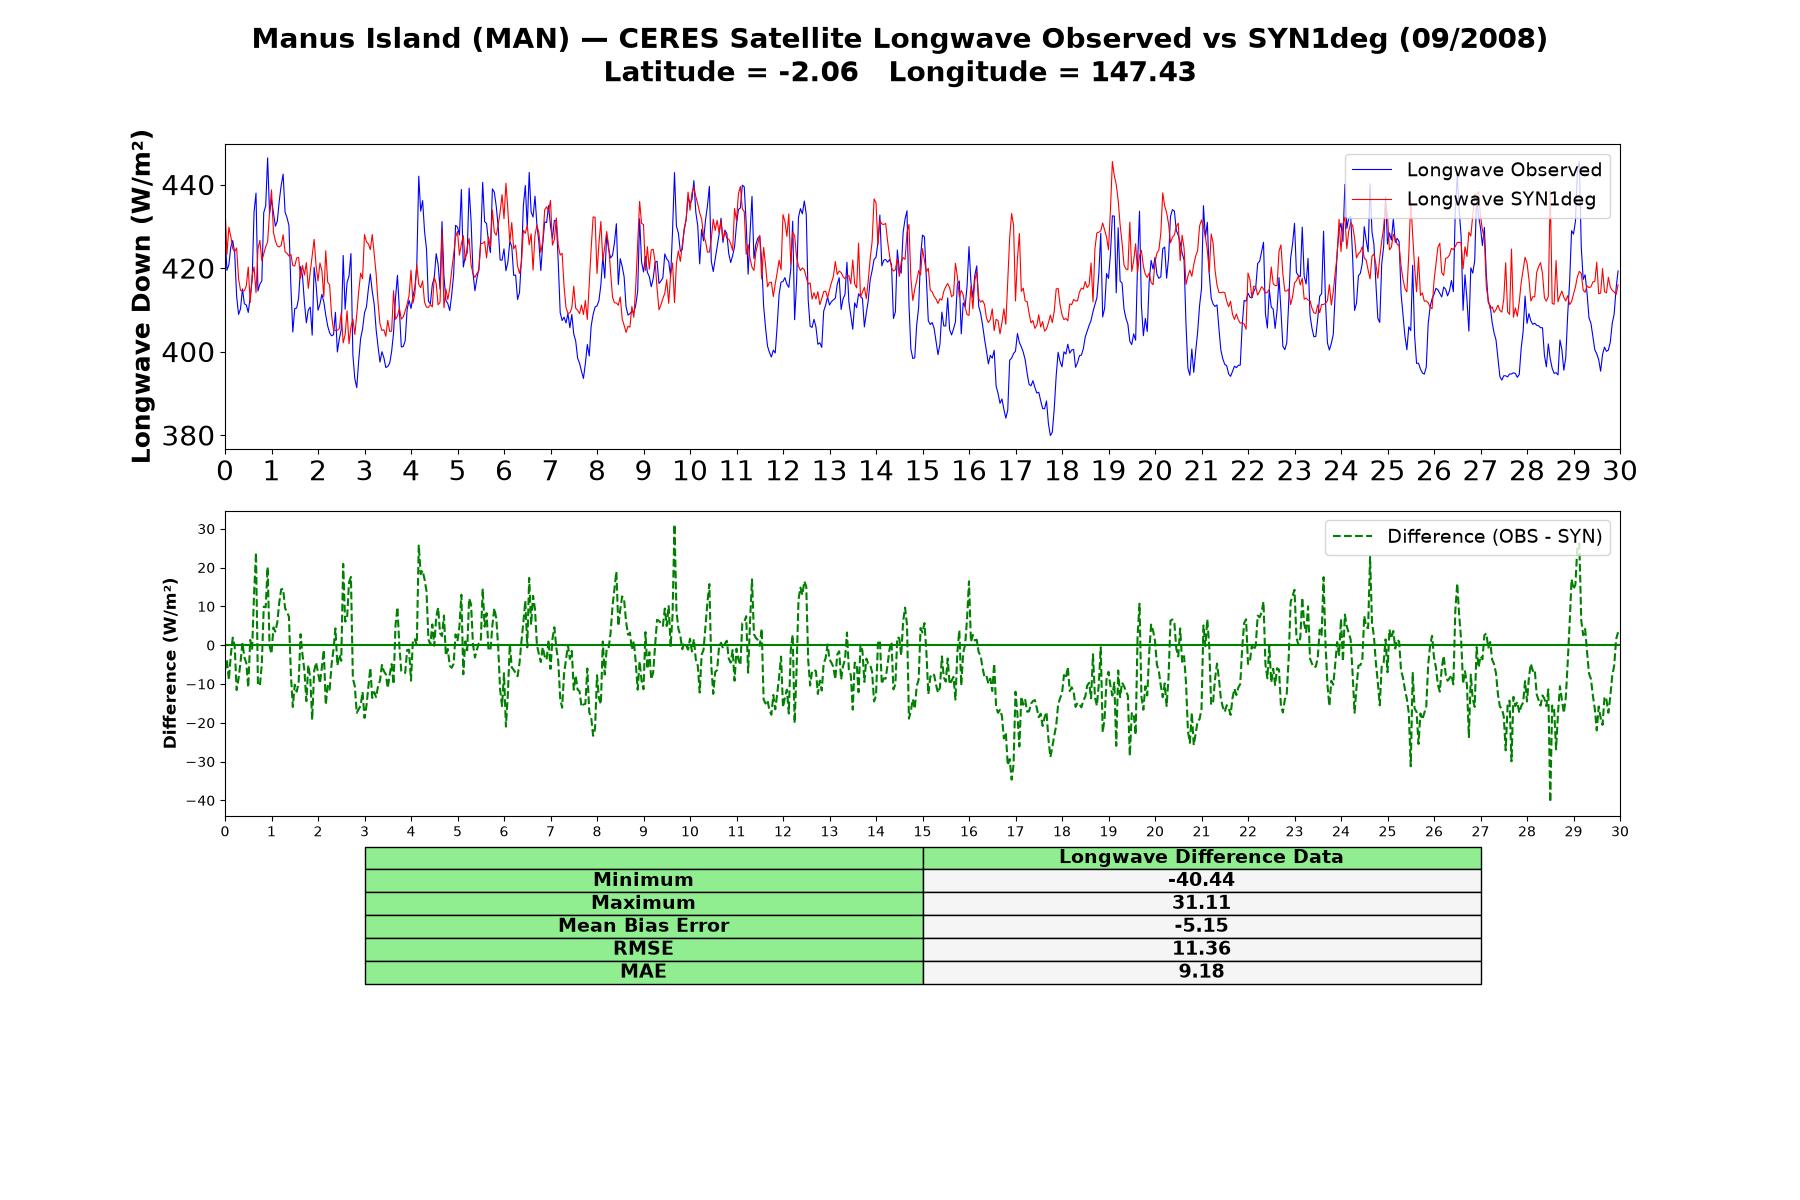Click the RMSE value 11.36 cell

coord(1202,949)
